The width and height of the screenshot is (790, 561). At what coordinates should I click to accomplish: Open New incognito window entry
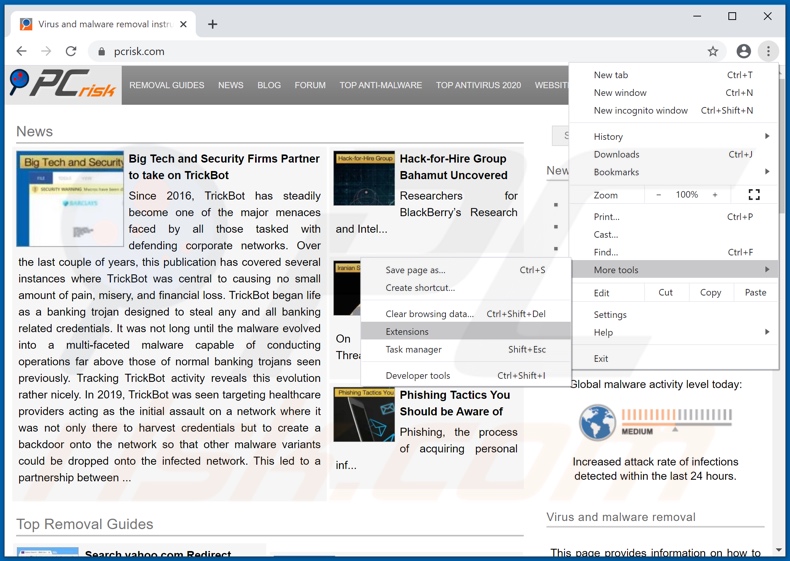tap(674, 110)
